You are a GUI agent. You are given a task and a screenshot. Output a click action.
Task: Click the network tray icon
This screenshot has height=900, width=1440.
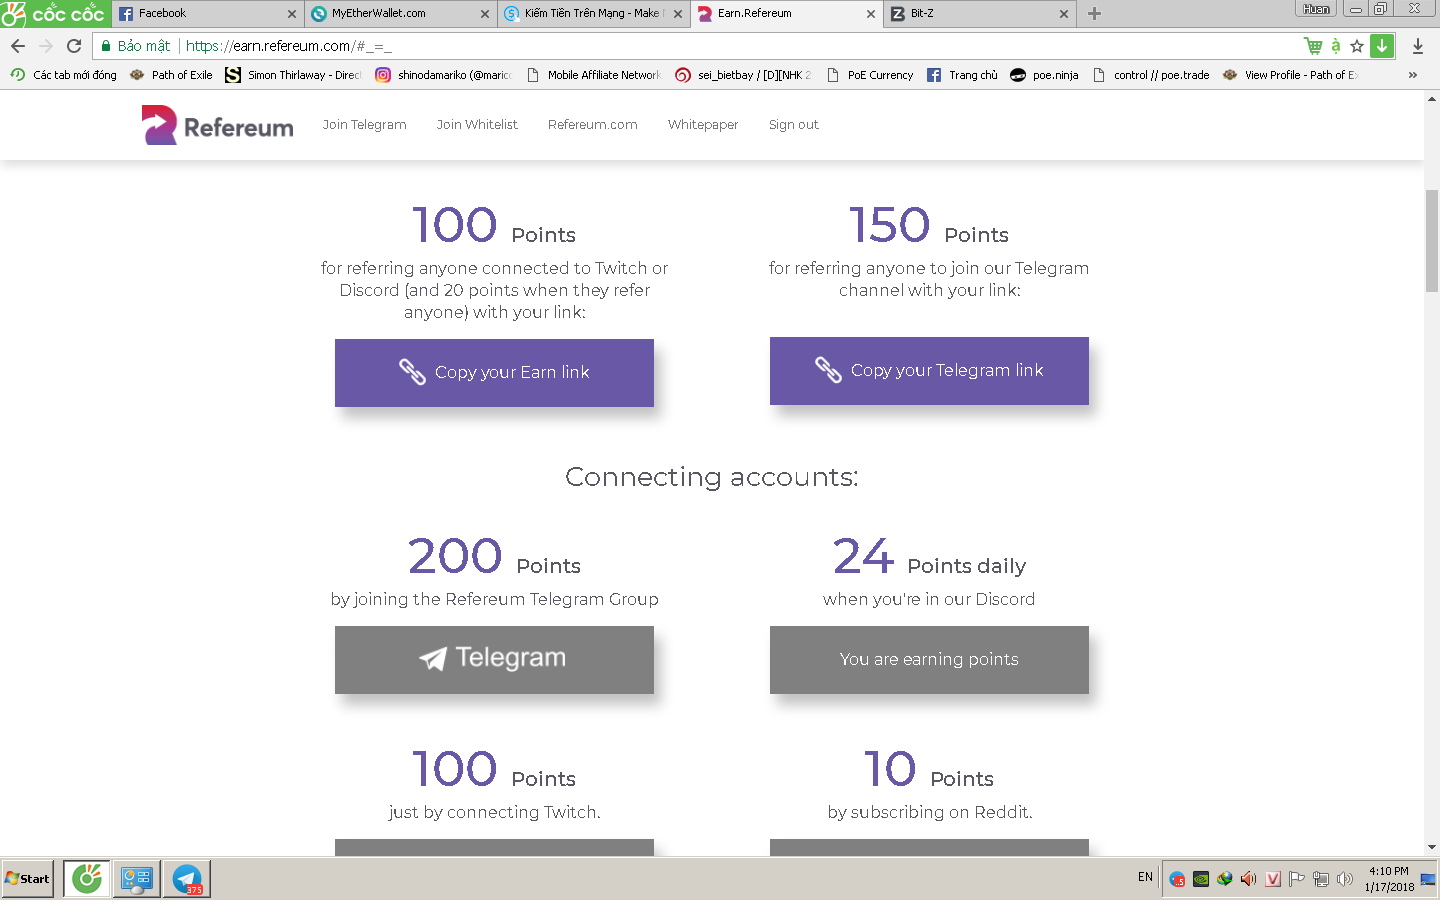point(1321,879)
